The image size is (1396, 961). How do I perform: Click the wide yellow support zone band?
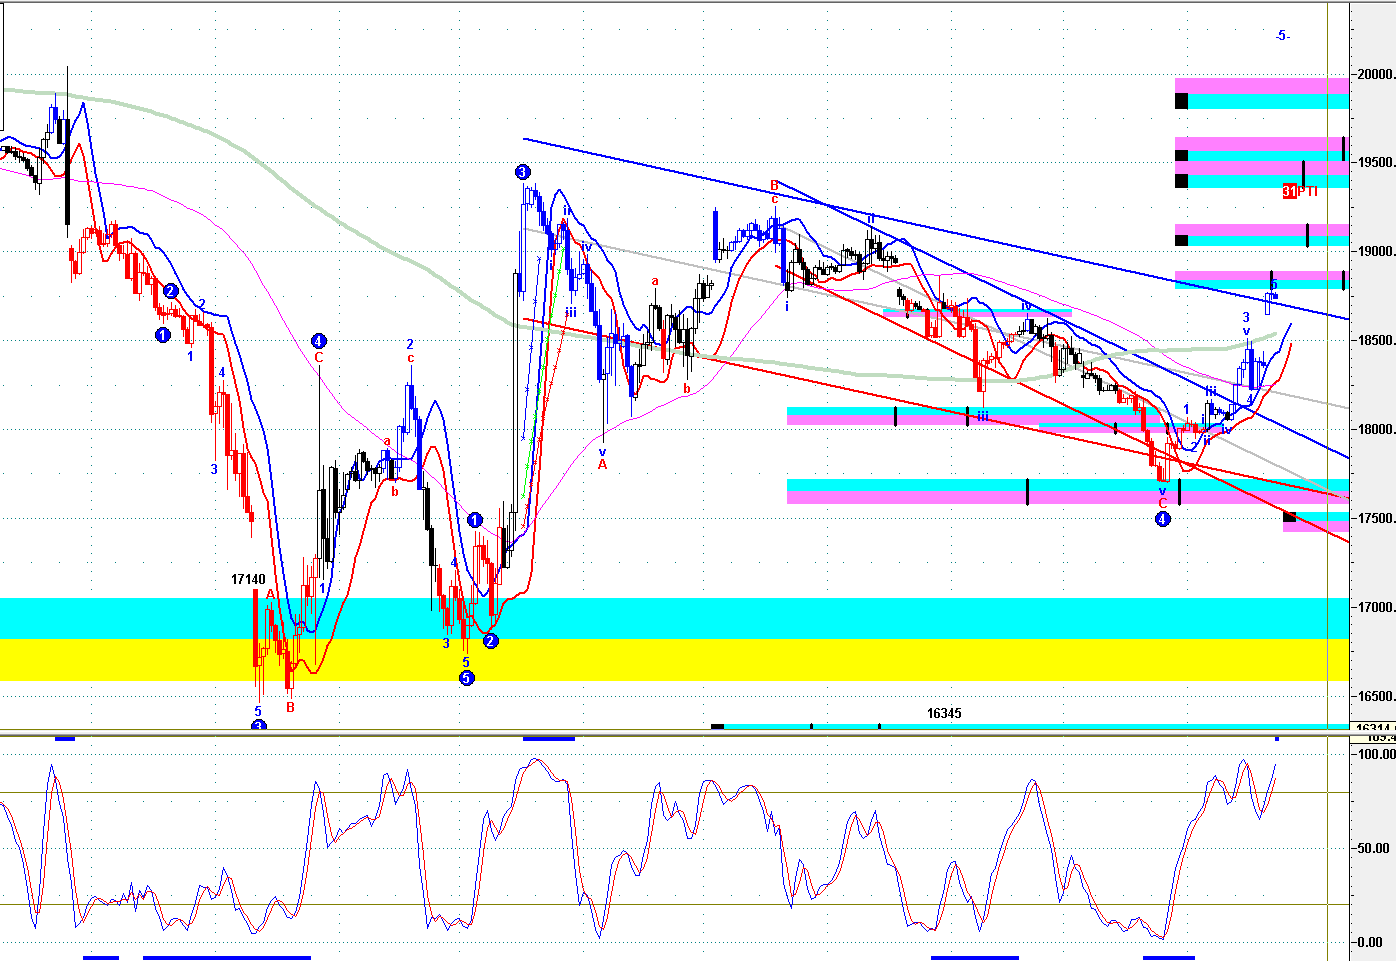[x=700, y=660]
